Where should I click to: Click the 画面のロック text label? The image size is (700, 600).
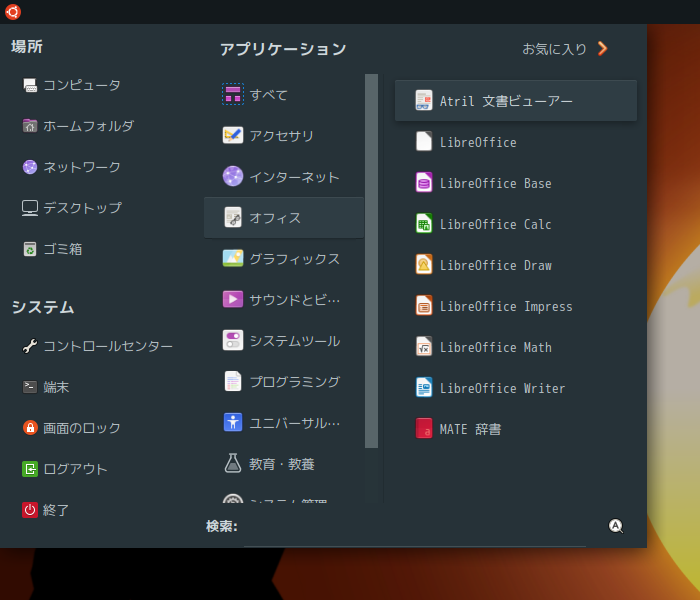[x=82, y=428]
